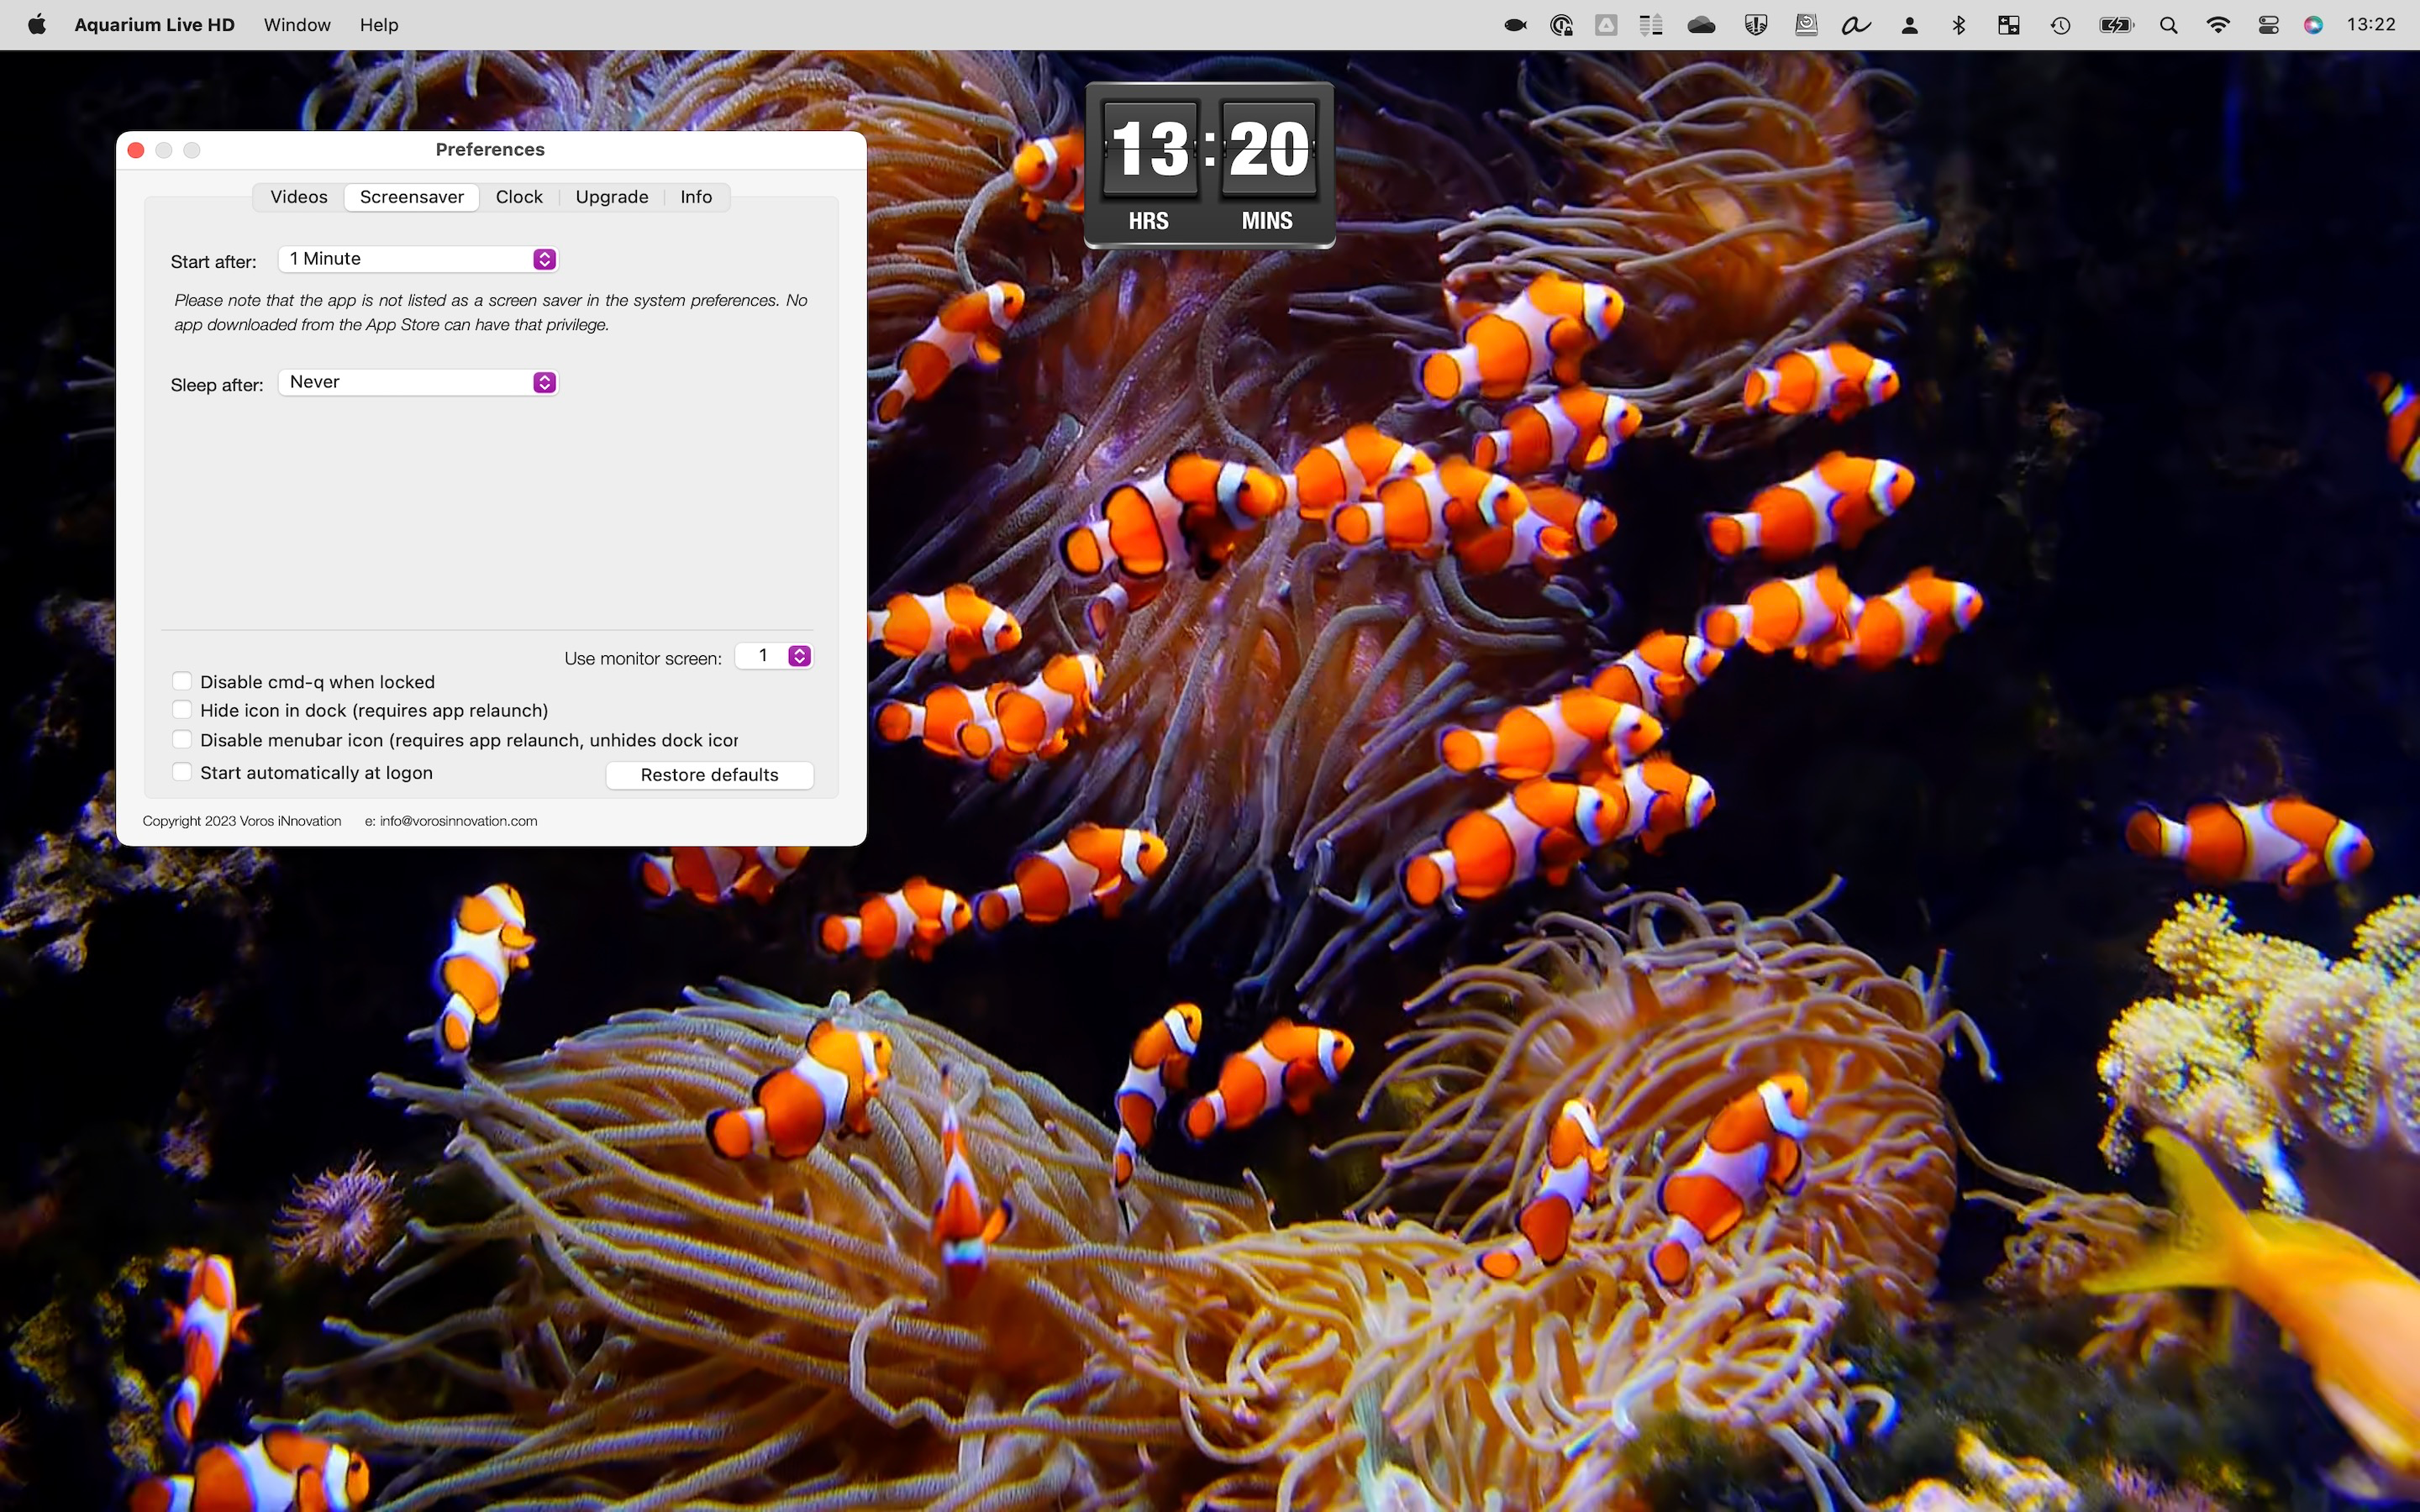Open the Window menu
2420x1512 pixels.
297,25
